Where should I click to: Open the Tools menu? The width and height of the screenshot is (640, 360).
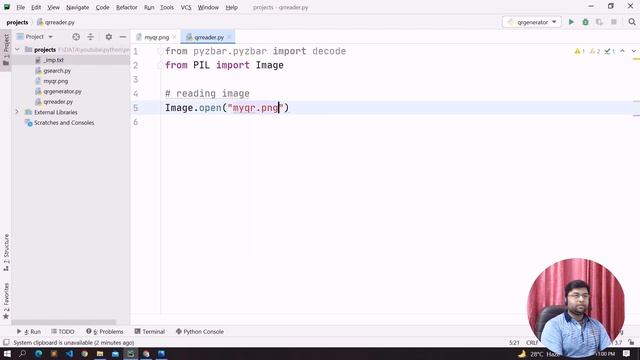pyautogui.click(x=167, y=7)
